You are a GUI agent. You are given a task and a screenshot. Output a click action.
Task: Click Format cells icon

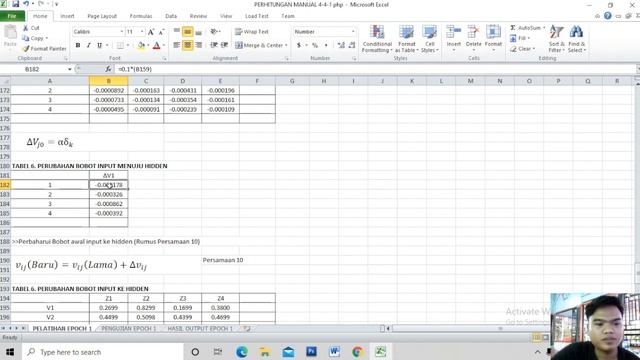[x=493, y=32]
